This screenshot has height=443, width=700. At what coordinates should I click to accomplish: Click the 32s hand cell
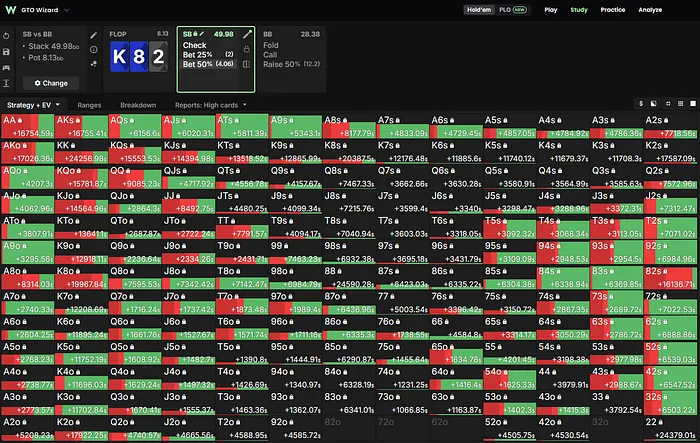pos(670,403)
